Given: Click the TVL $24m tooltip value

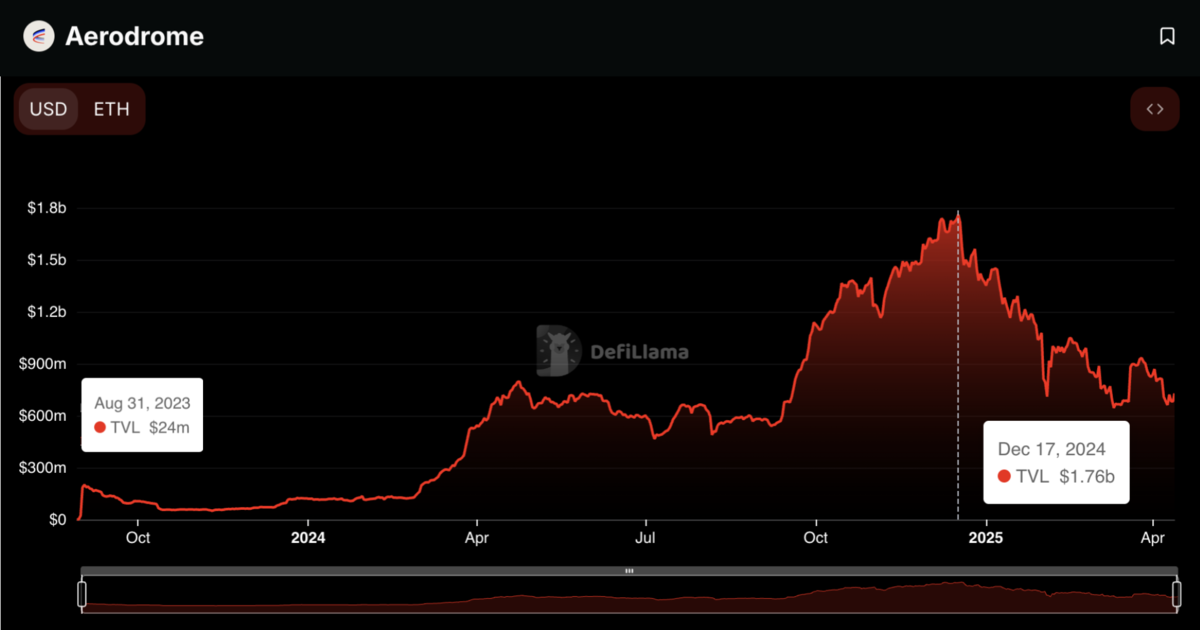Looking at the screenshot, I should (x=142, y=428).
